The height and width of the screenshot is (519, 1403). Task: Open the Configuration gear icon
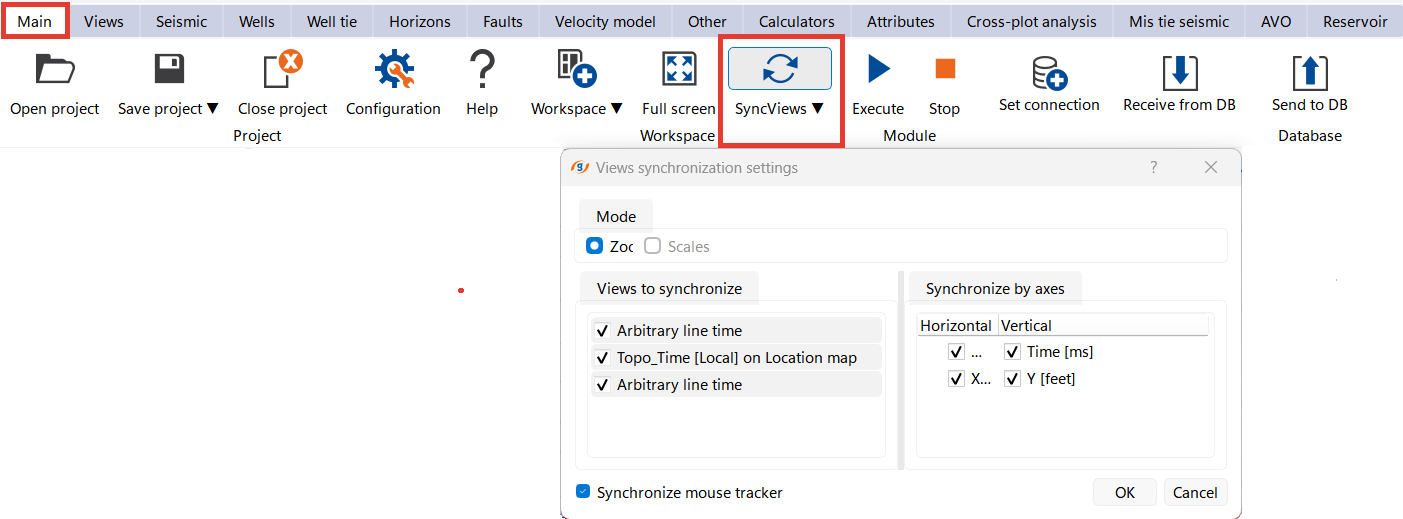[393, 70]
